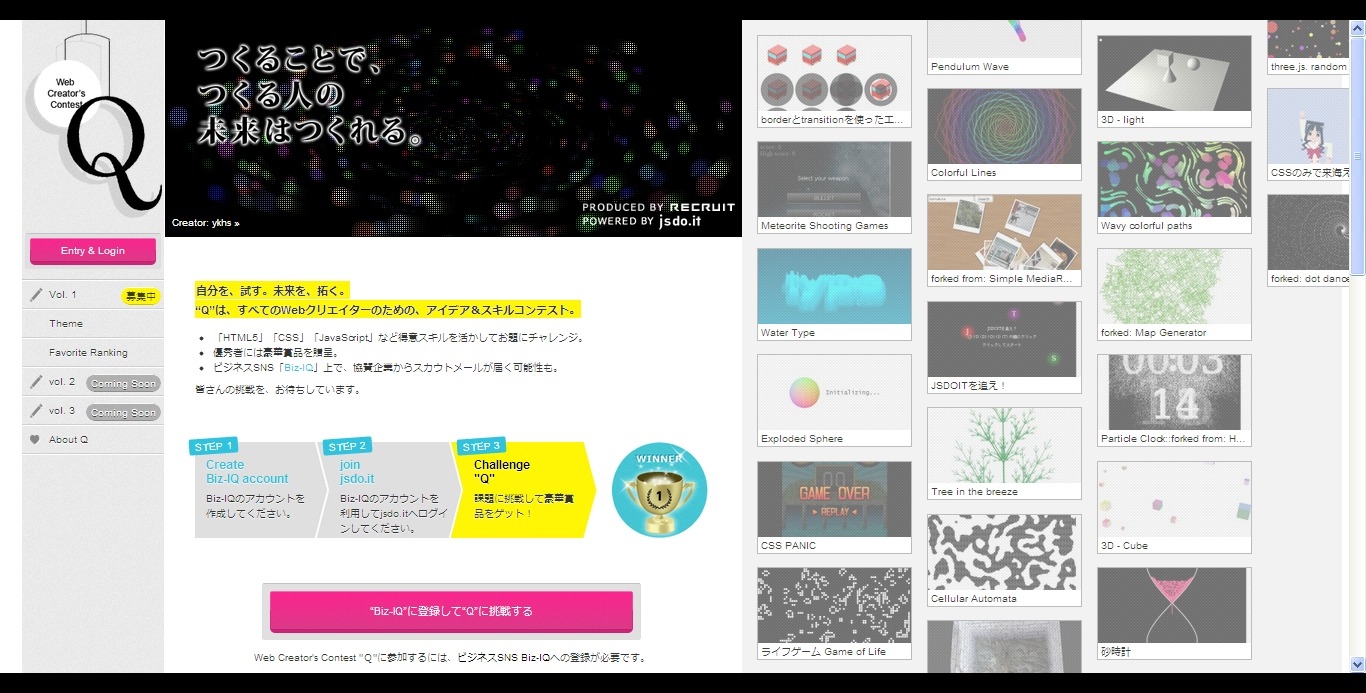Click the pink Biz-IQ registration button

click(x=451, y=611)
